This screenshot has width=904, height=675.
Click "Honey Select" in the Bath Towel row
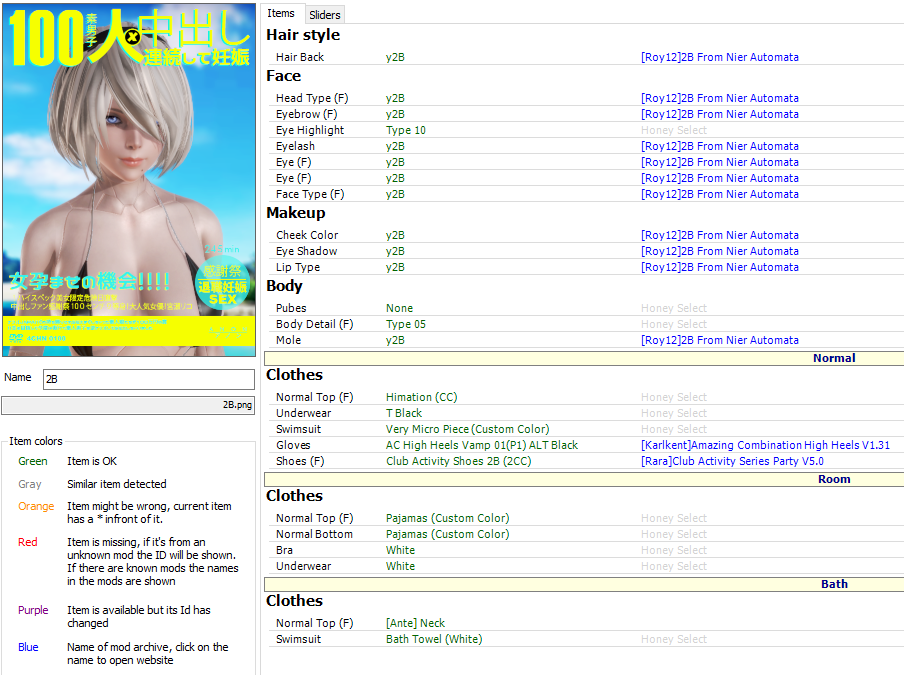[x=674, y=639]
